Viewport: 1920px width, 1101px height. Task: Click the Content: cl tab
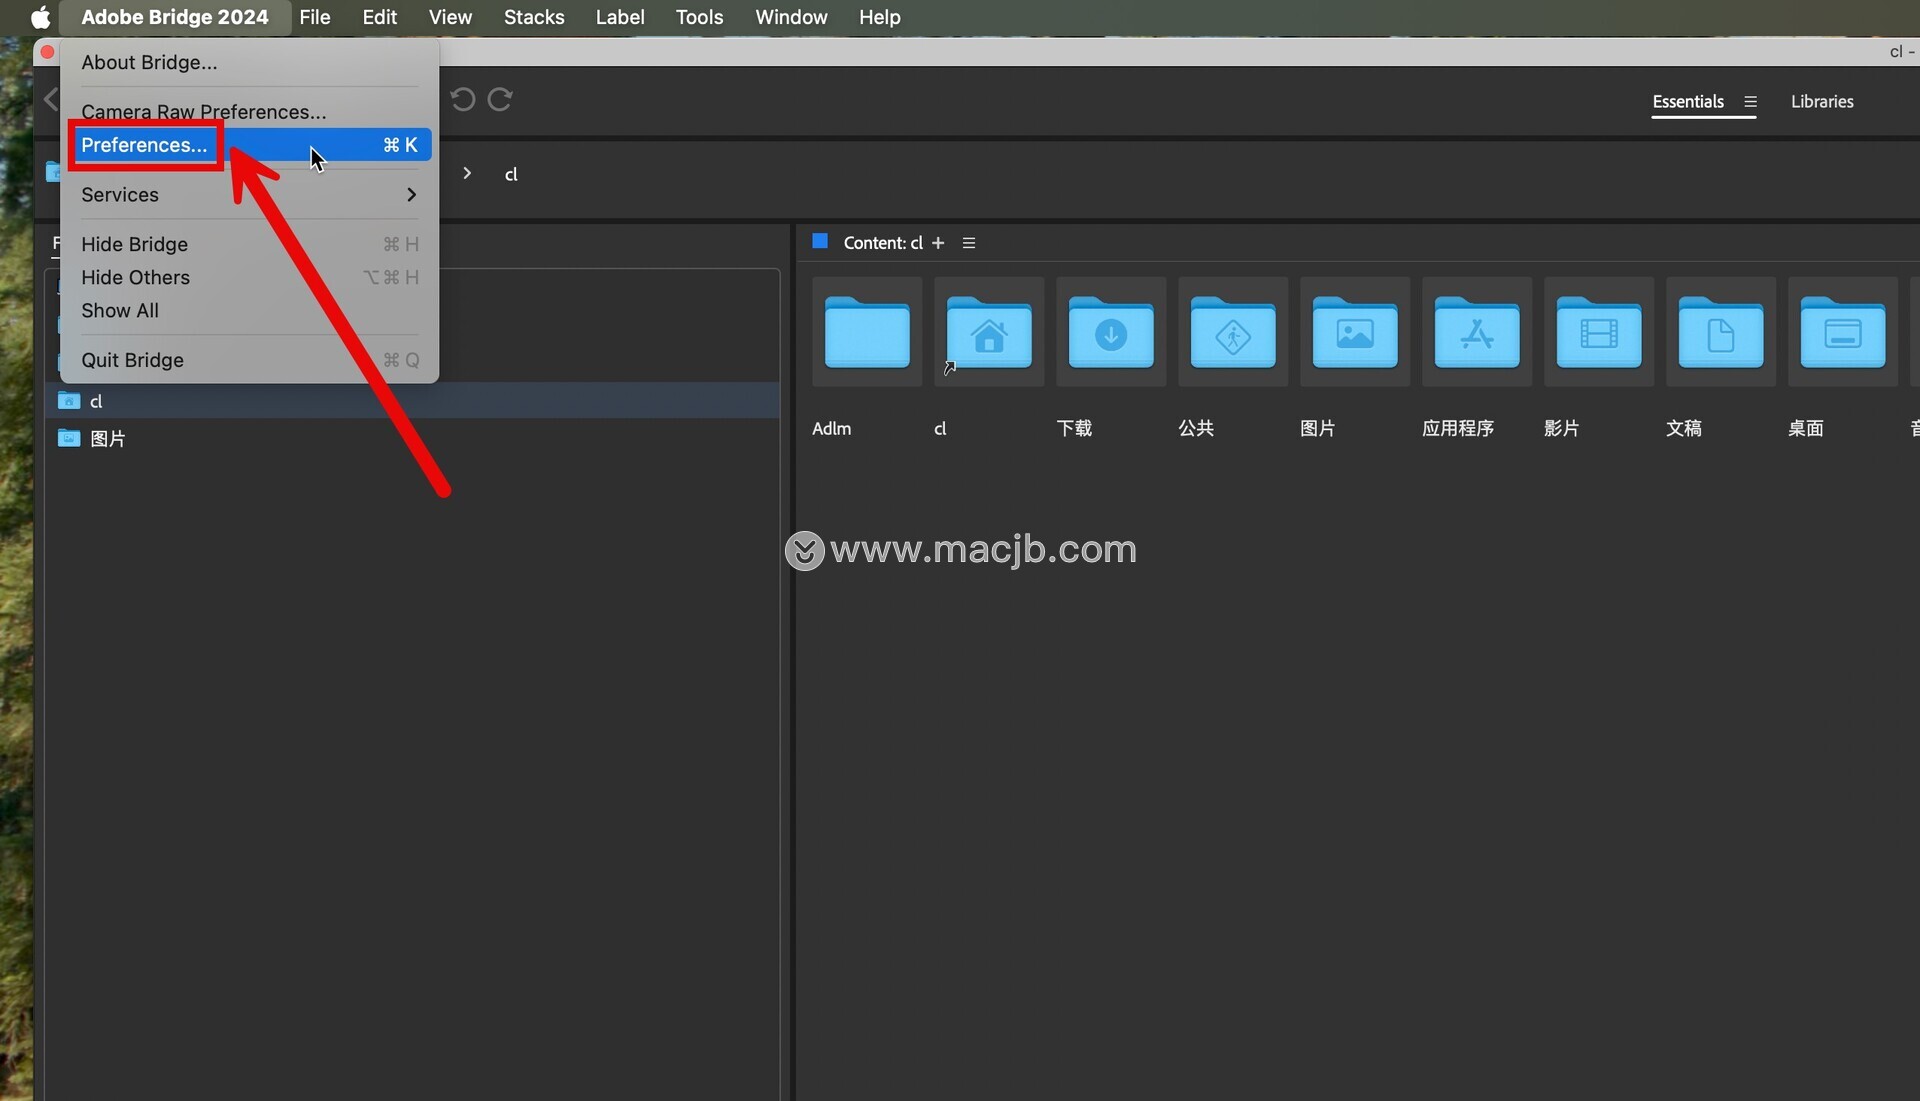coord(883,243)
